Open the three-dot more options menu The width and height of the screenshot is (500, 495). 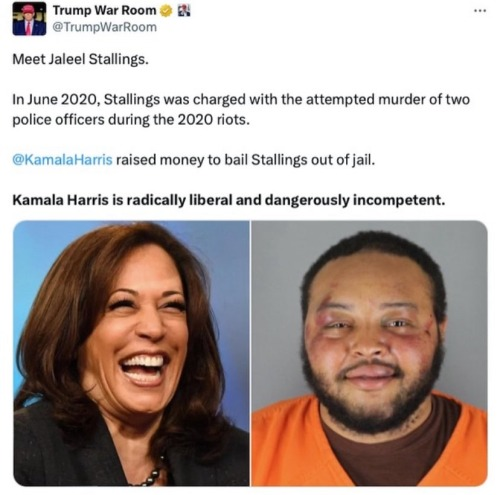point(480,11)
